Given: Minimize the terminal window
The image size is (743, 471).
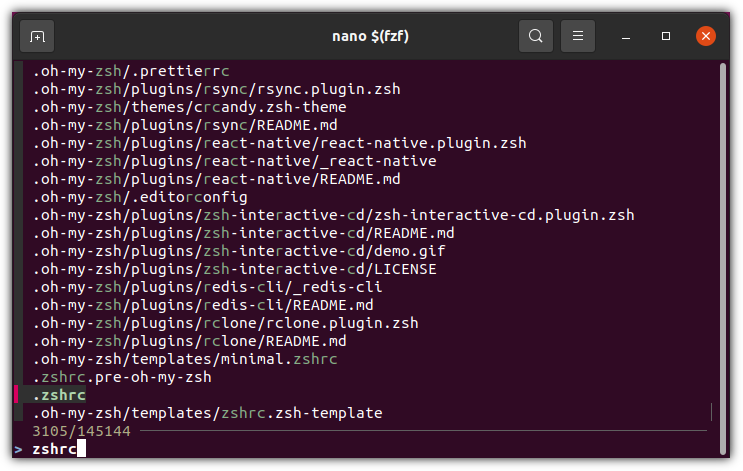Looking at the screenshot, I should coord(626,36).
